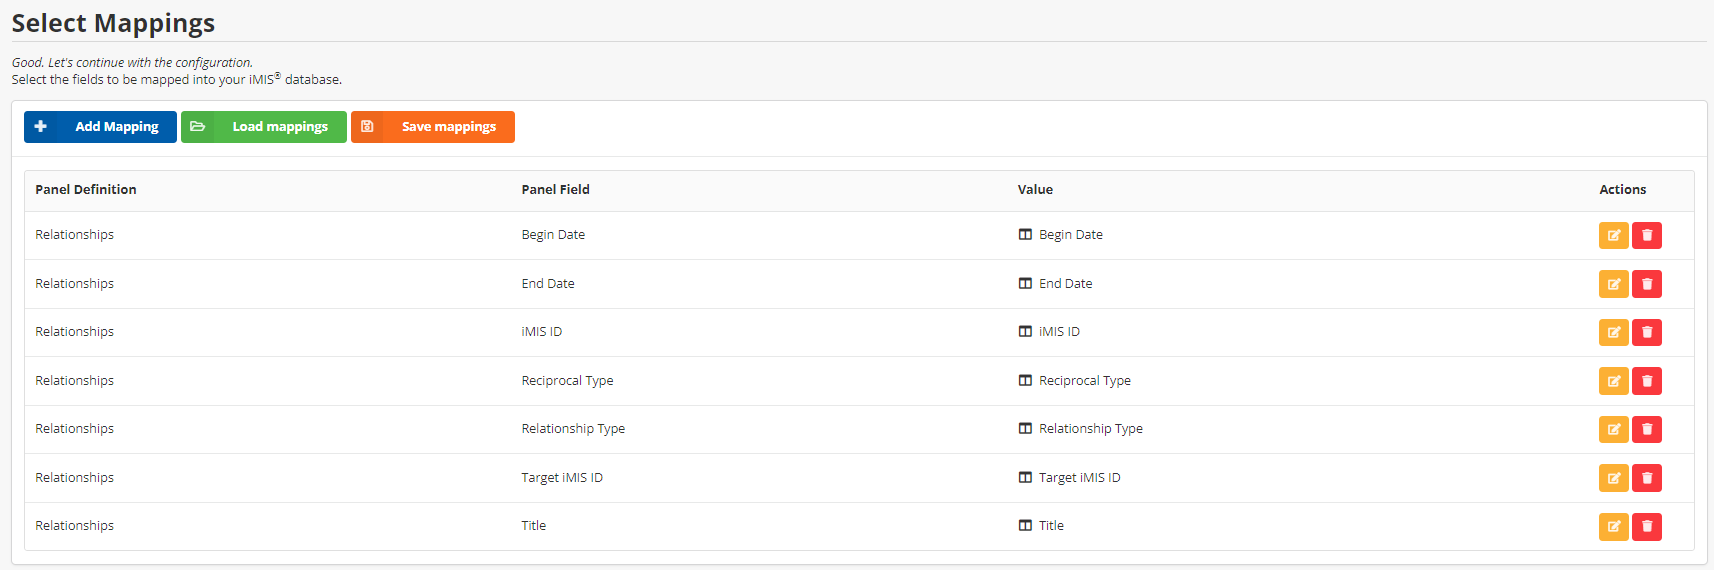
Task: Edit the Title mapping row
Action: [x=1613, y=527]
